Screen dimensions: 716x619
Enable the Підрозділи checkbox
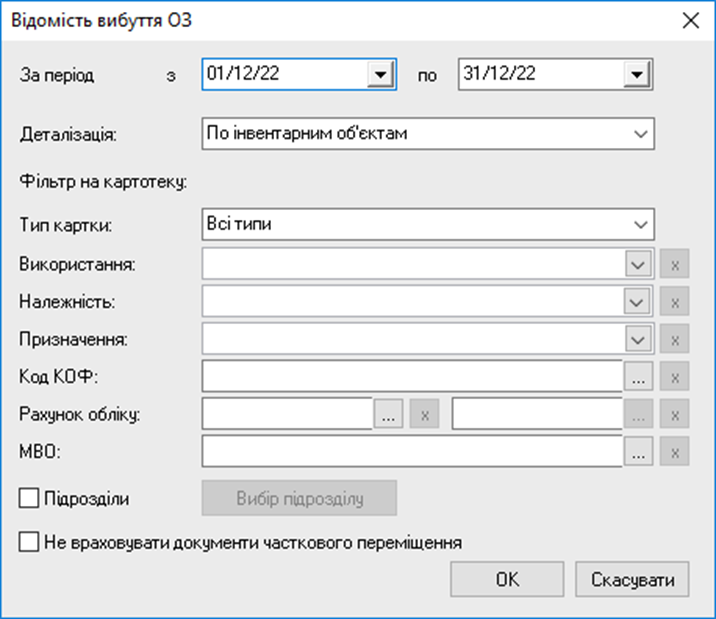29,498
